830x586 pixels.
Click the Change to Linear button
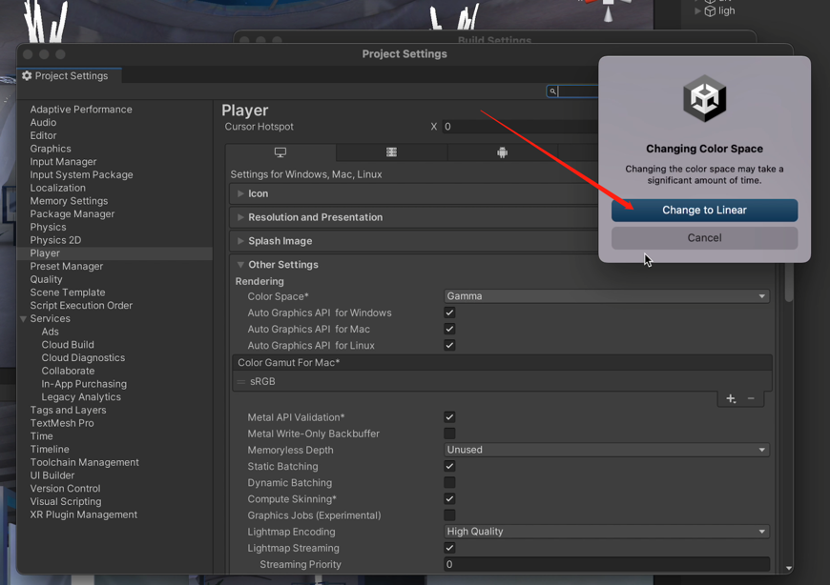(704, 210)
